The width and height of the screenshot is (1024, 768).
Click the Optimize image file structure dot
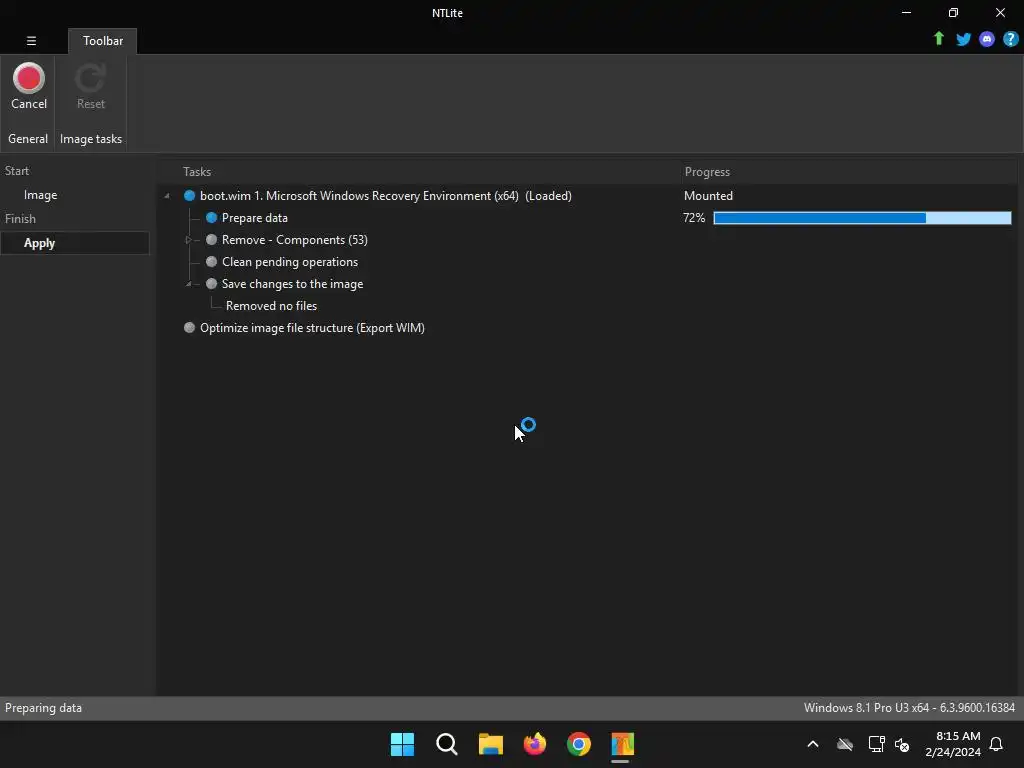tap(189, 328)
